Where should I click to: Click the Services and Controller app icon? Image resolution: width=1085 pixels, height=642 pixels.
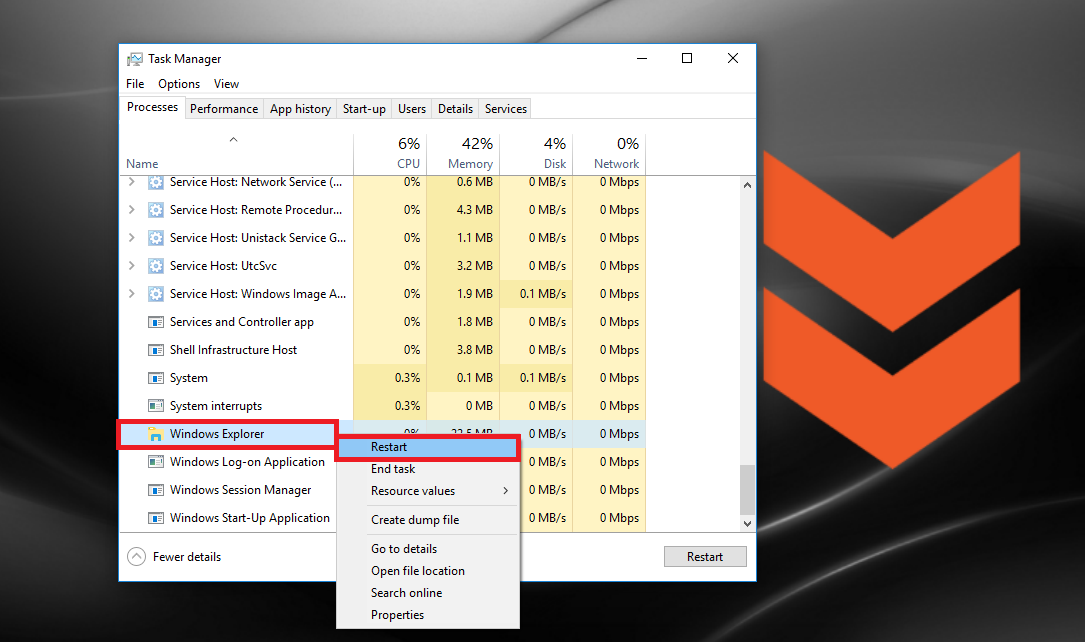156,322
